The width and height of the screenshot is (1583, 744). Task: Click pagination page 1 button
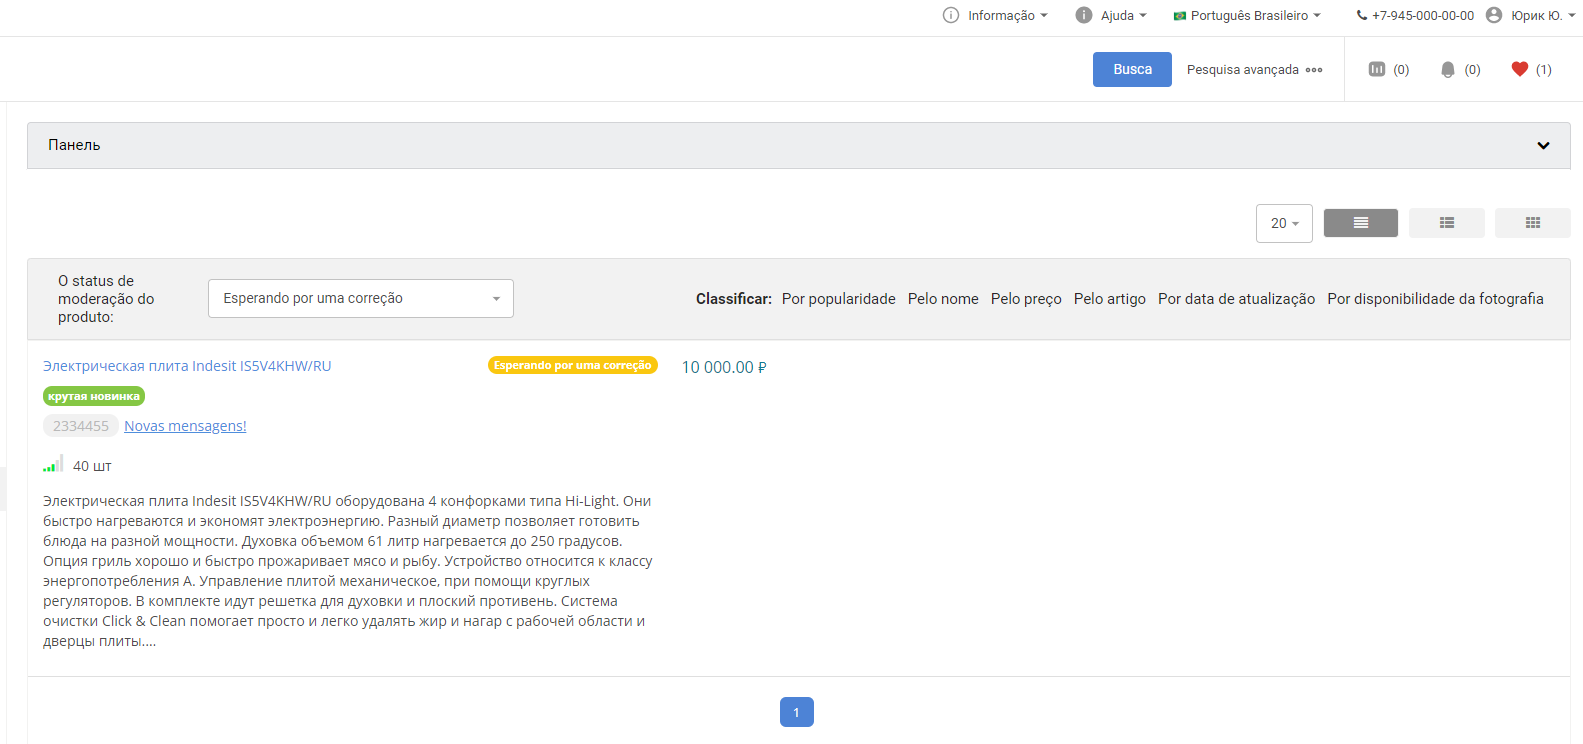[797, 712]
